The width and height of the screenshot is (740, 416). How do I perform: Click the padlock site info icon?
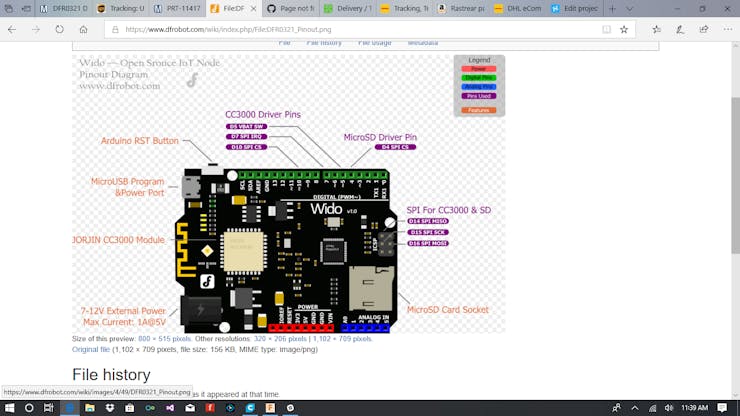click(x=115, y=29)
